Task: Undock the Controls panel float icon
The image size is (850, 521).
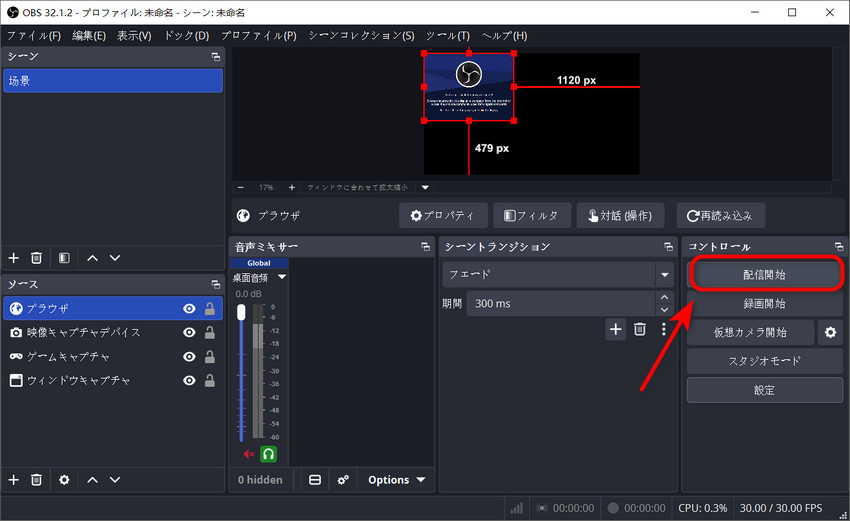Action: 839,247
